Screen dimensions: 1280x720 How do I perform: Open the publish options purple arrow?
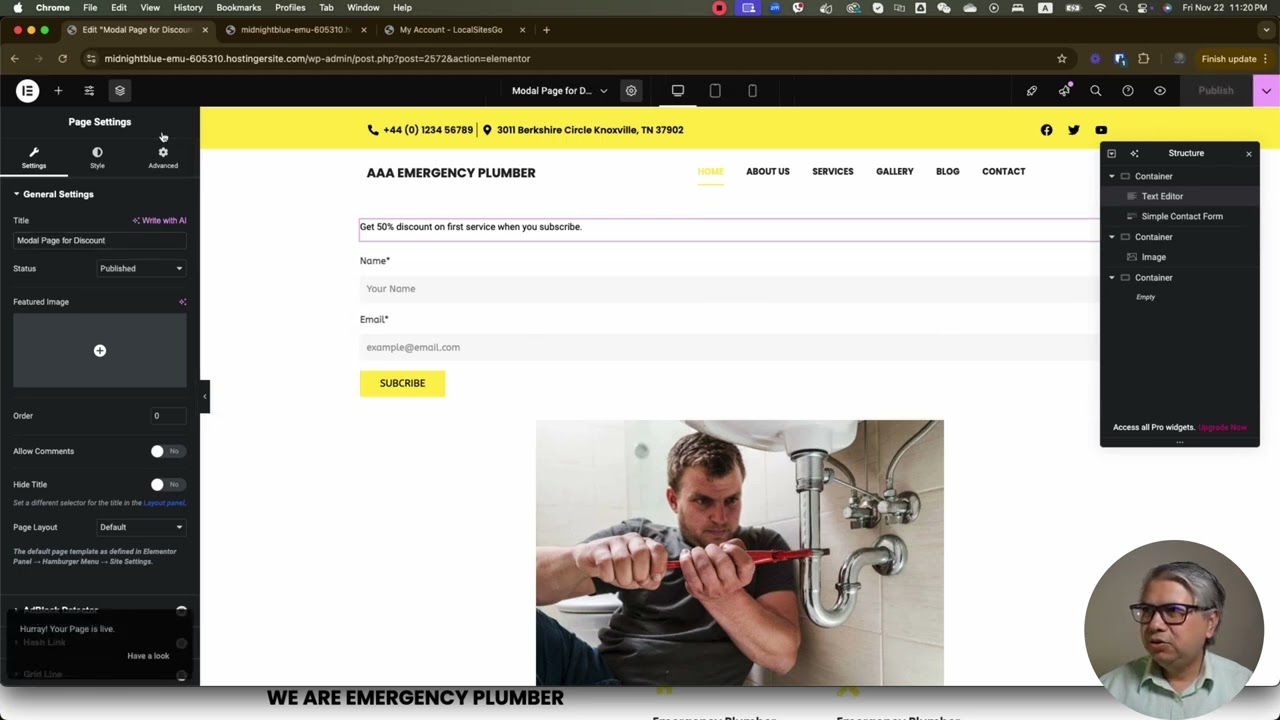[1266, 91]
